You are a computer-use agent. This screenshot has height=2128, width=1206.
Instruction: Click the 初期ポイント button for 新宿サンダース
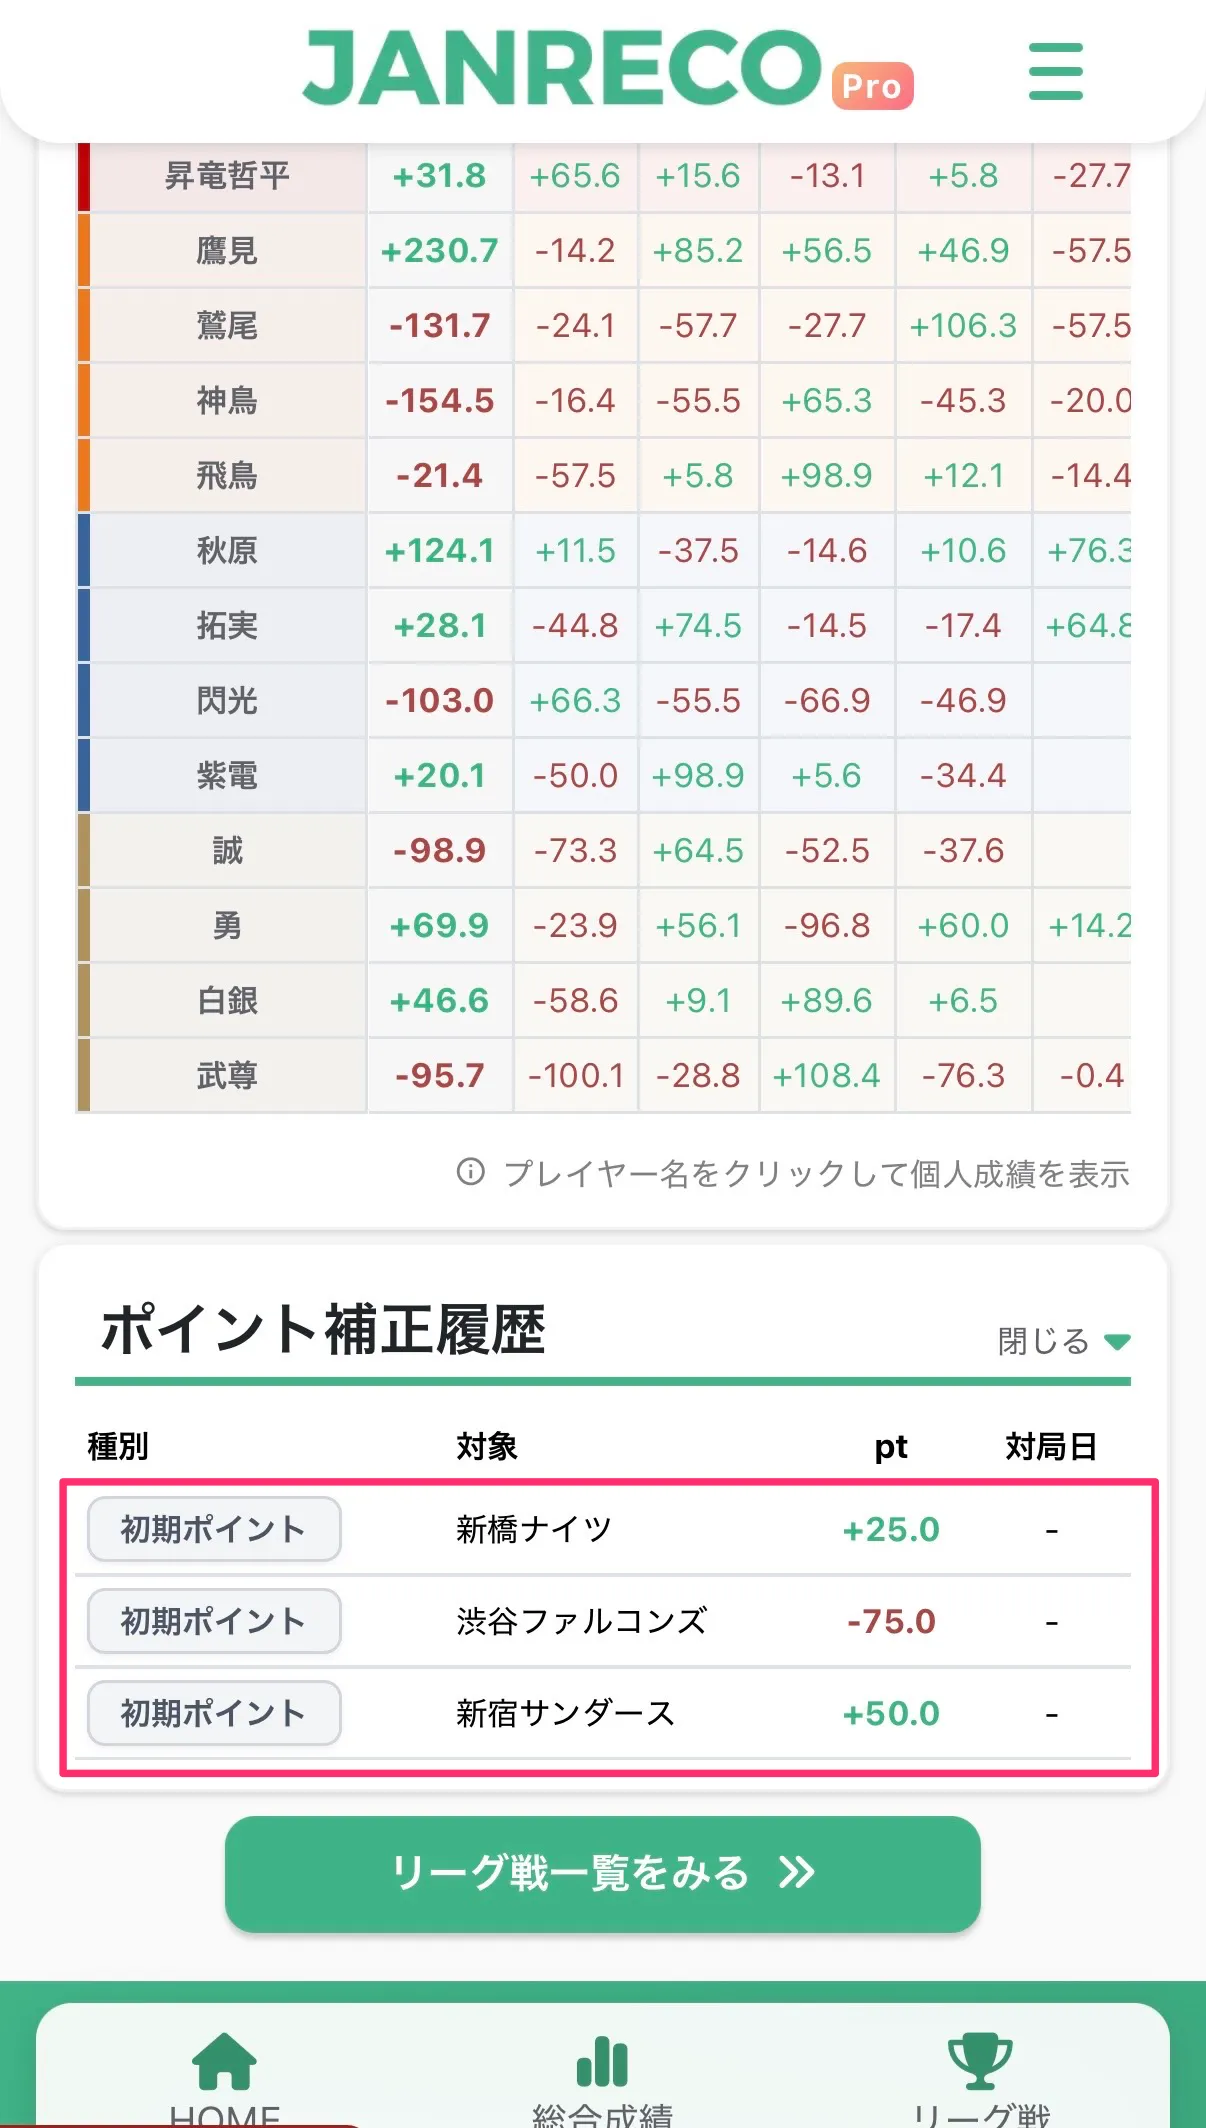(213, 1713)
